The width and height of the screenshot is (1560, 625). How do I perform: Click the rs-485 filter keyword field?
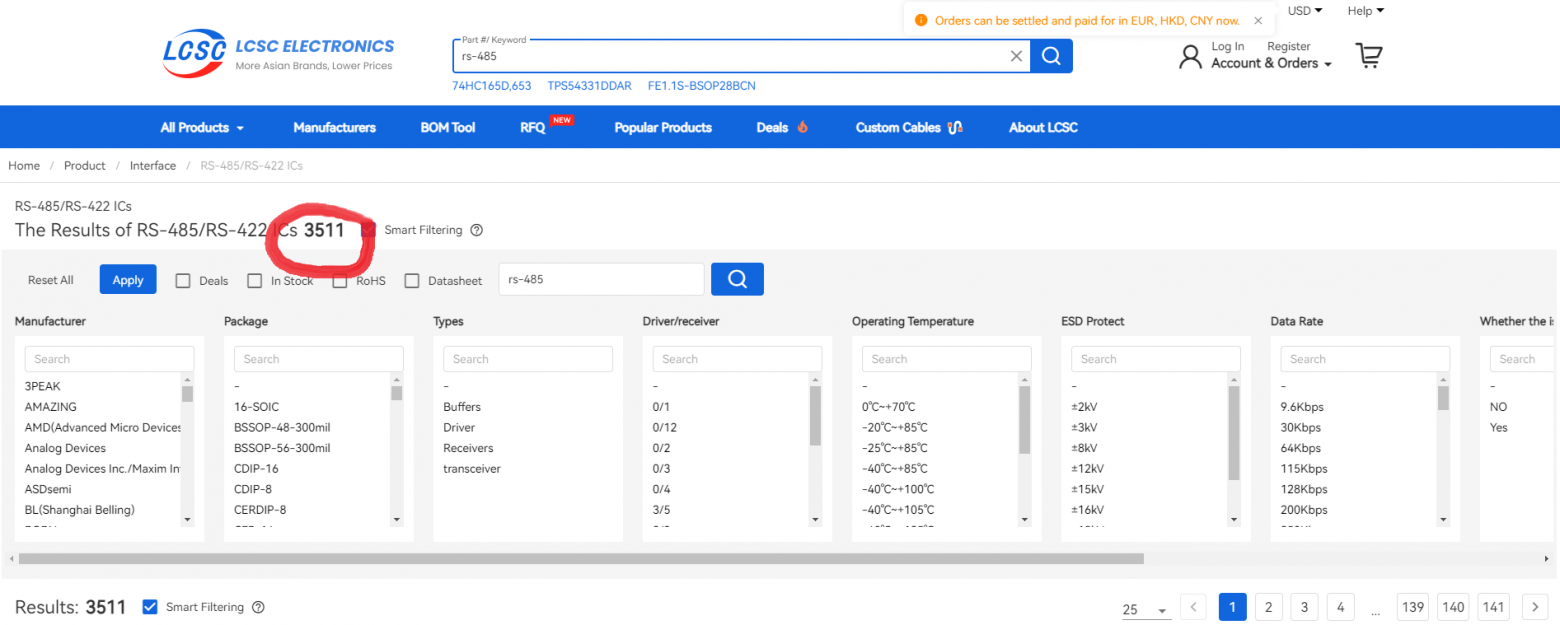(601, 280)
